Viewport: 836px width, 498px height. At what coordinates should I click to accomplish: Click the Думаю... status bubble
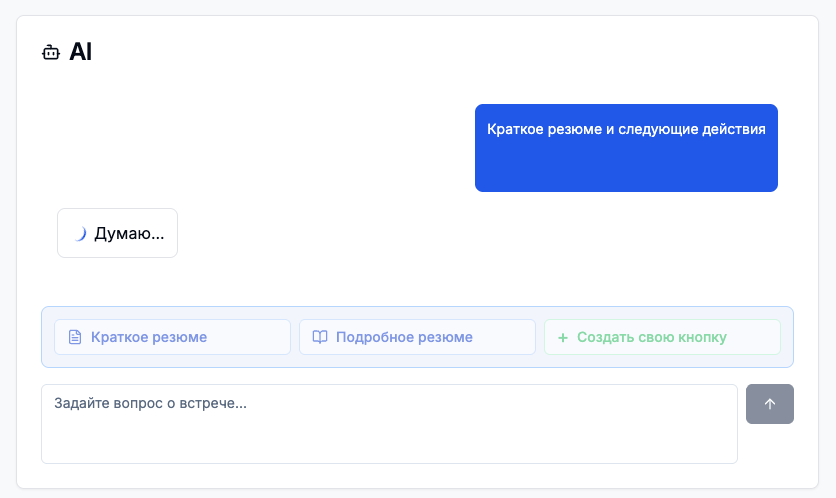(117, 233)
